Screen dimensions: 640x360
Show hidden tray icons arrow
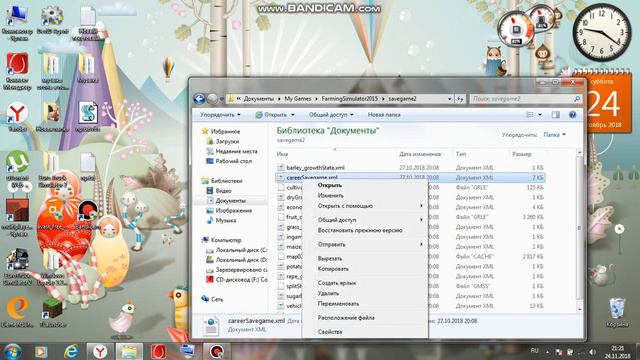[547, 352]
